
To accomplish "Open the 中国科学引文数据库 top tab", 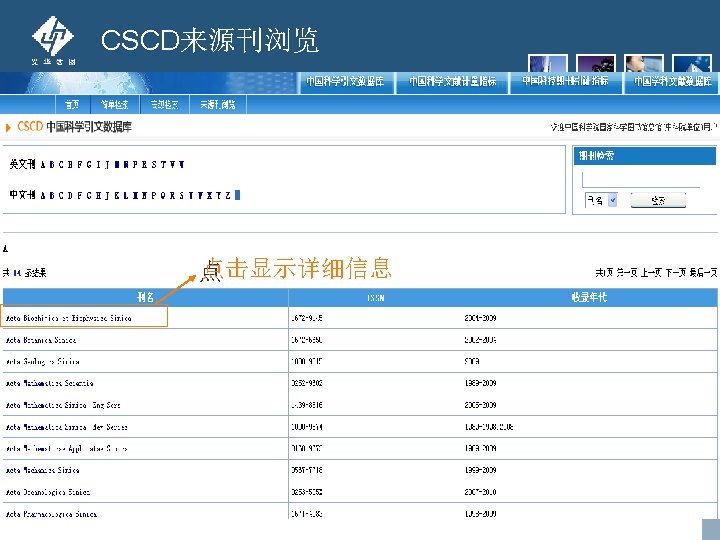I will 345,81.
